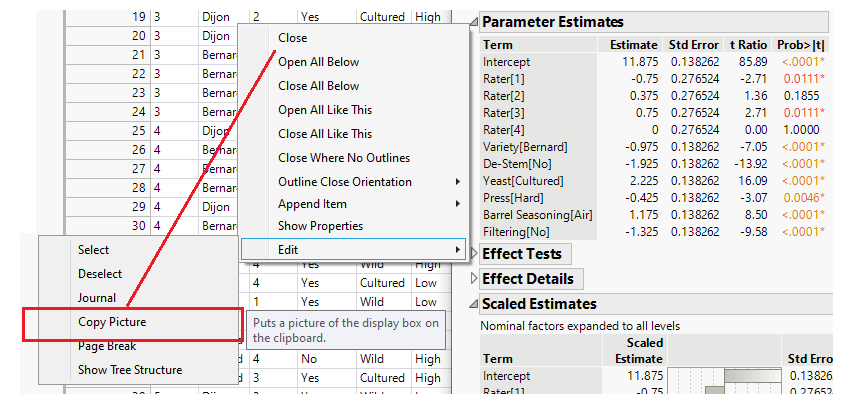
Task: Select Show Tree Structure option
Action: [130, 370]
